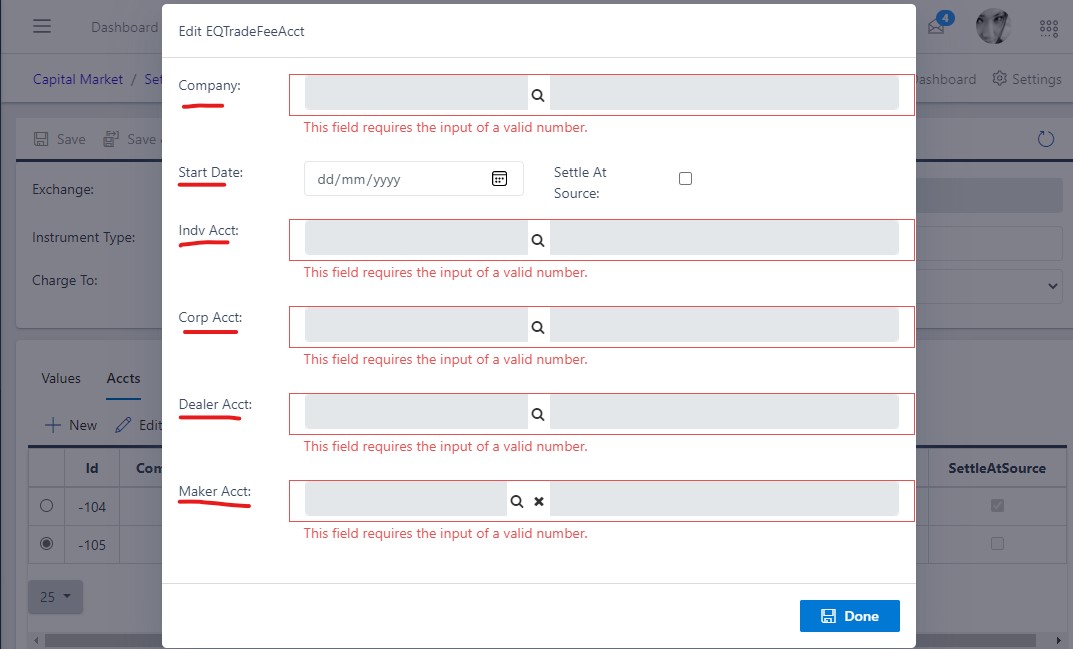Clear the Maker Acct field value
The image size is (1073, 649).
[539, 501]
